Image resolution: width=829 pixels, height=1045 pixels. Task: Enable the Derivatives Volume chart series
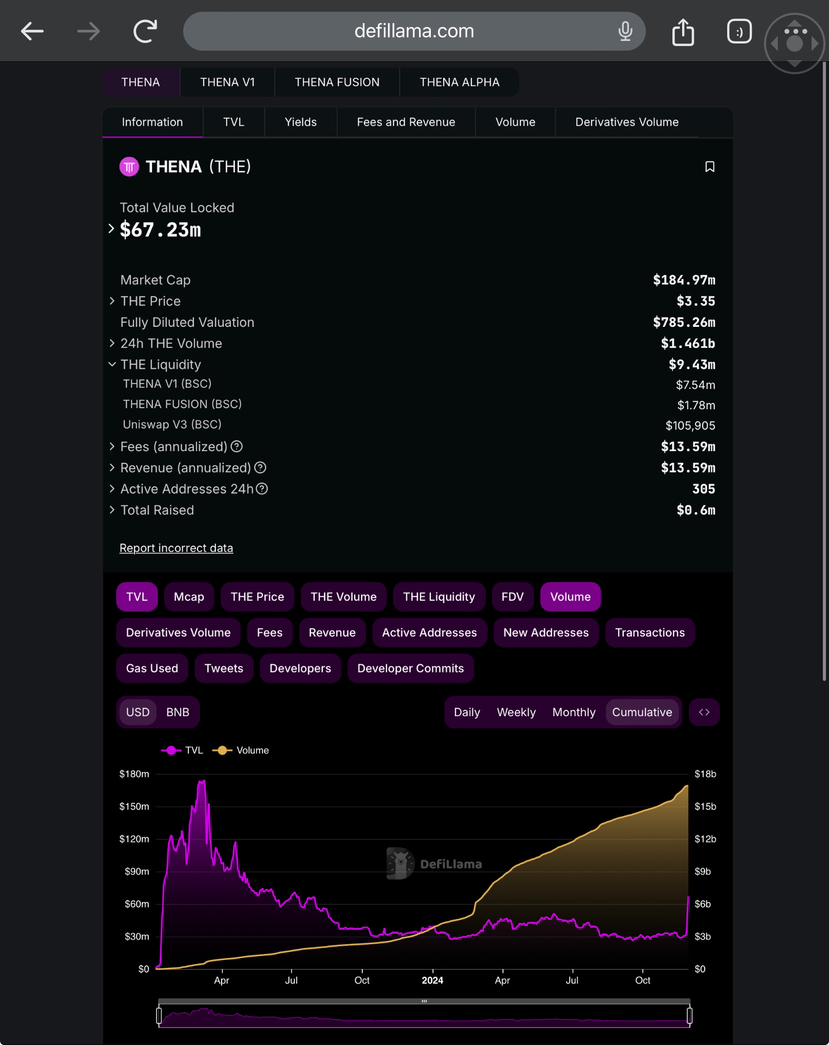click(x=179, y=633)
